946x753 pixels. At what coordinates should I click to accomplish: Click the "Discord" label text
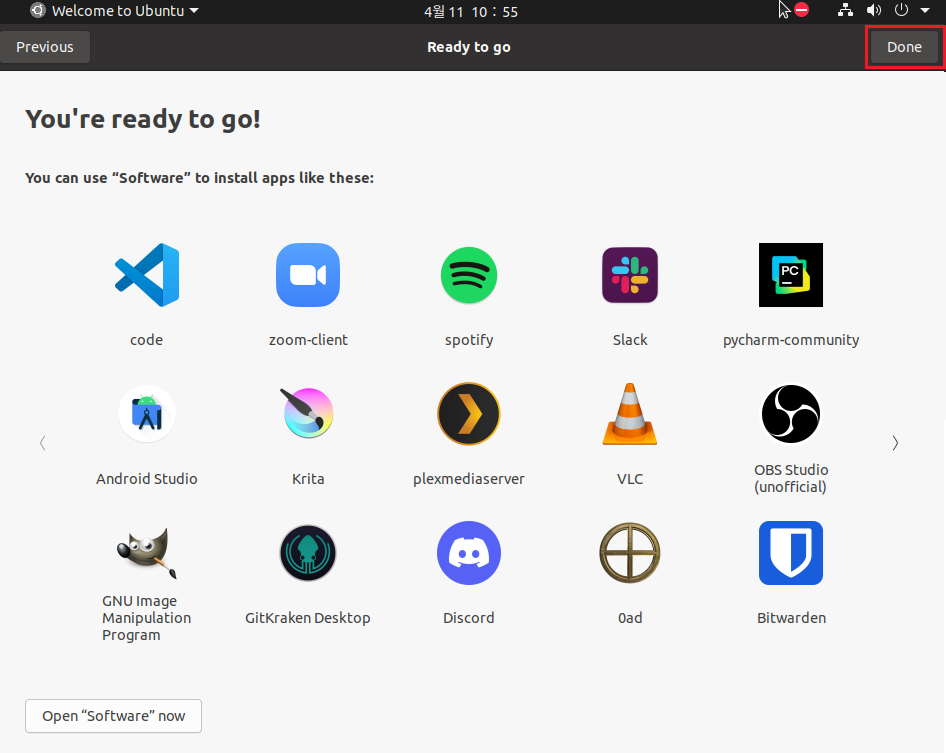[469, 618]
